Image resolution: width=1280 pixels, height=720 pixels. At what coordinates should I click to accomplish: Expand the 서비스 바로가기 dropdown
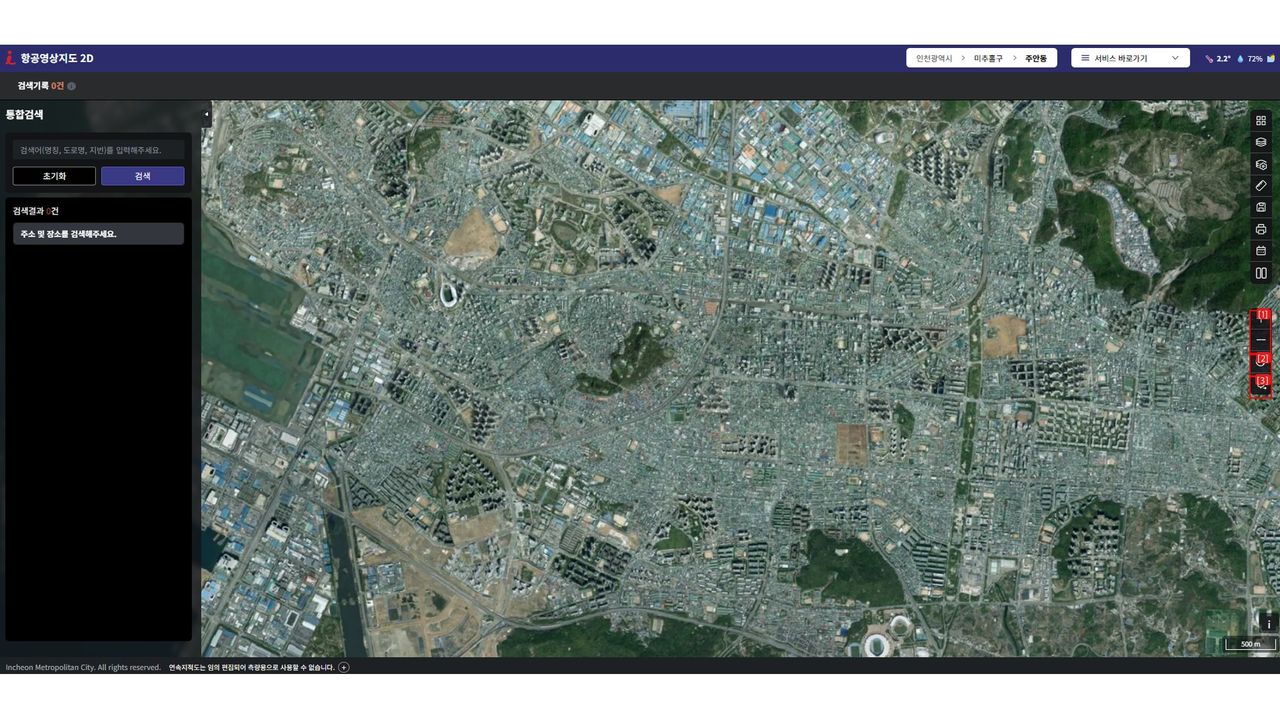tap(1130, 58)
